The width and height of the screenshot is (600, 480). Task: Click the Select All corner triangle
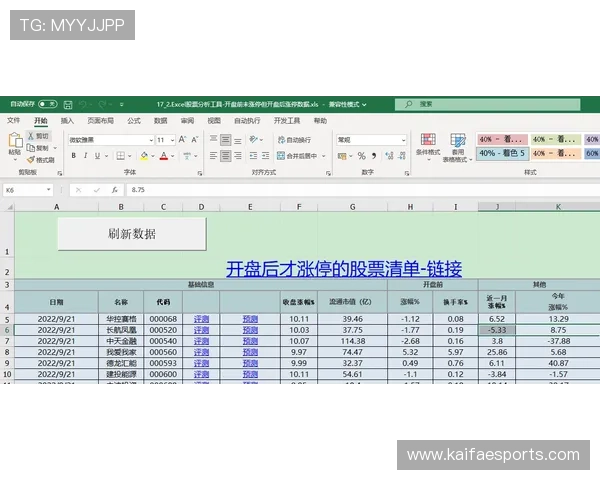coord(8,207)
